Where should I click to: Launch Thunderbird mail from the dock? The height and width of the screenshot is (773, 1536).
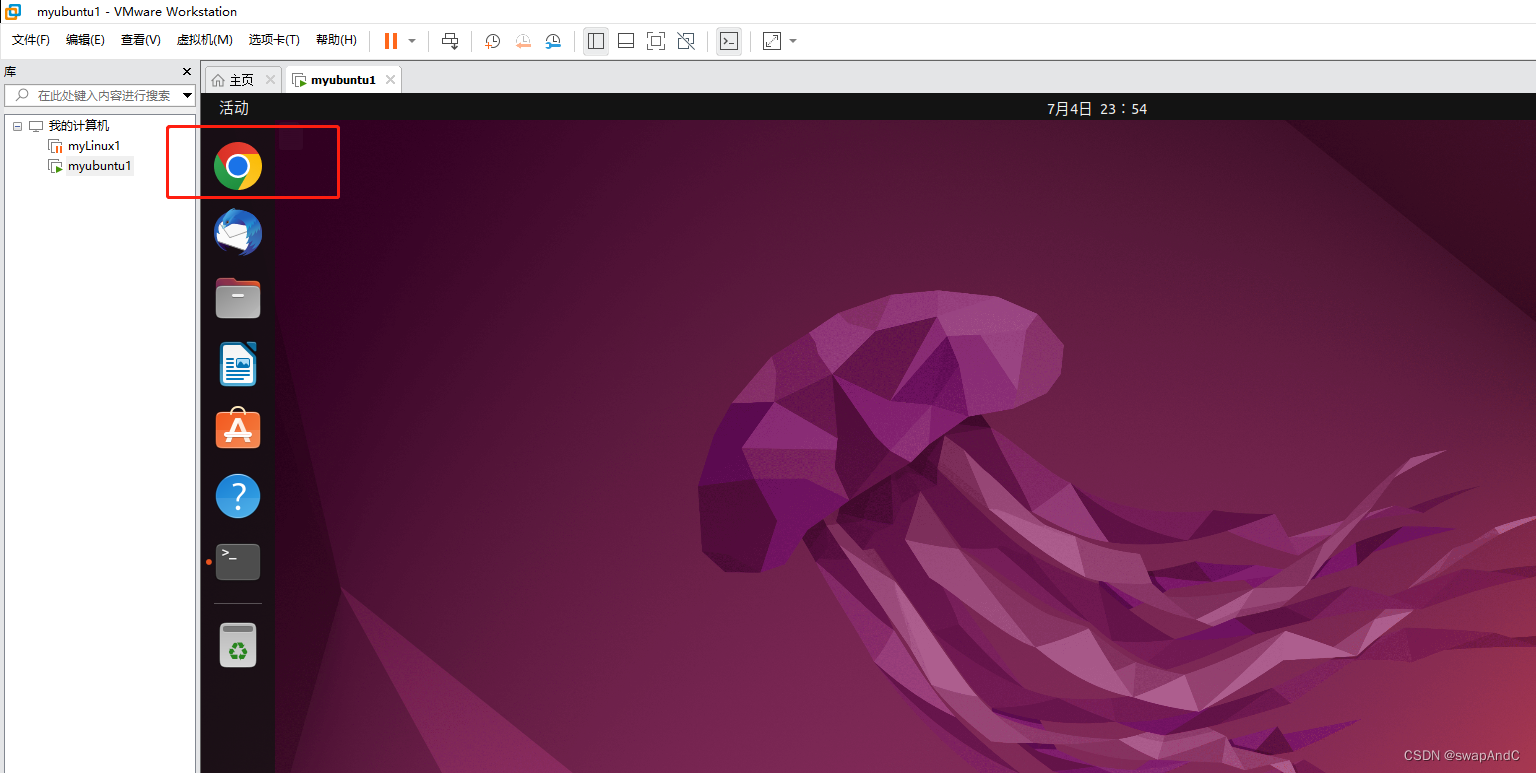237,232
